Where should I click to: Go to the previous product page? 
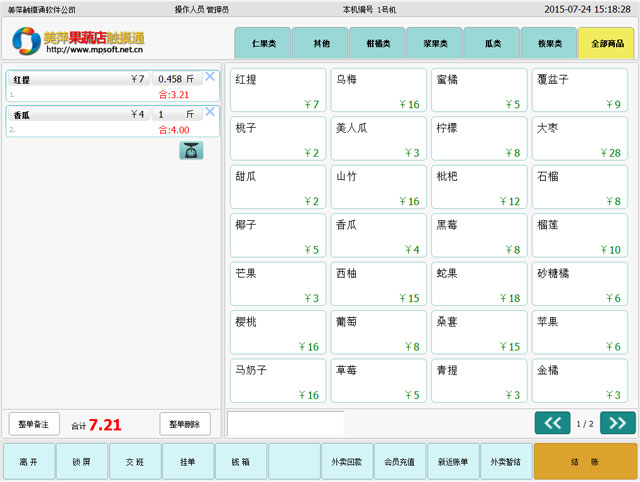tap(552, 423)
